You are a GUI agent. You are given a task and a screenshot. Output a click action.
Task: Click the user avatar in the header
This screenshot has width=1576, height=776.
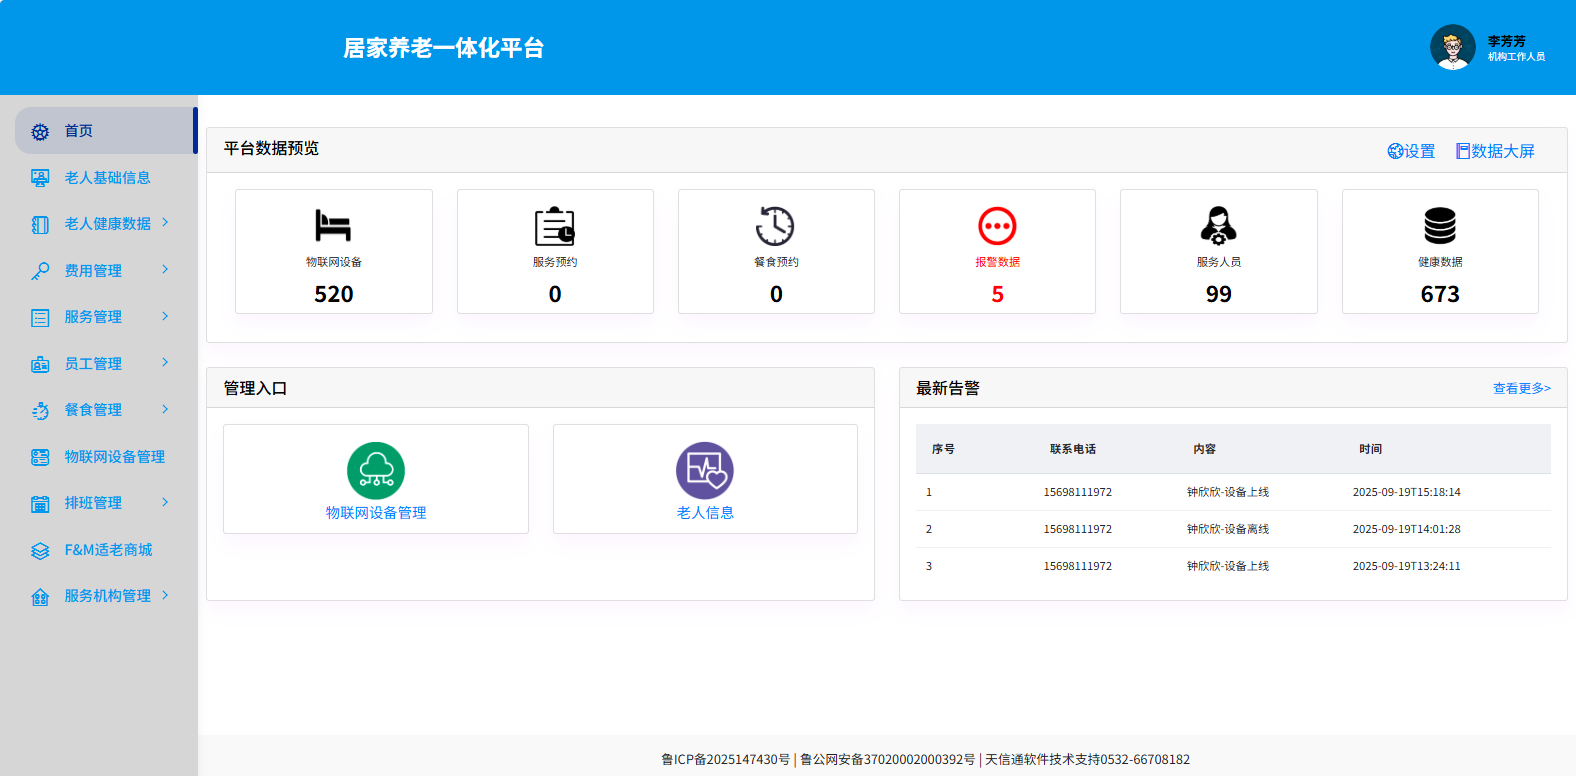coord(1452,47)
